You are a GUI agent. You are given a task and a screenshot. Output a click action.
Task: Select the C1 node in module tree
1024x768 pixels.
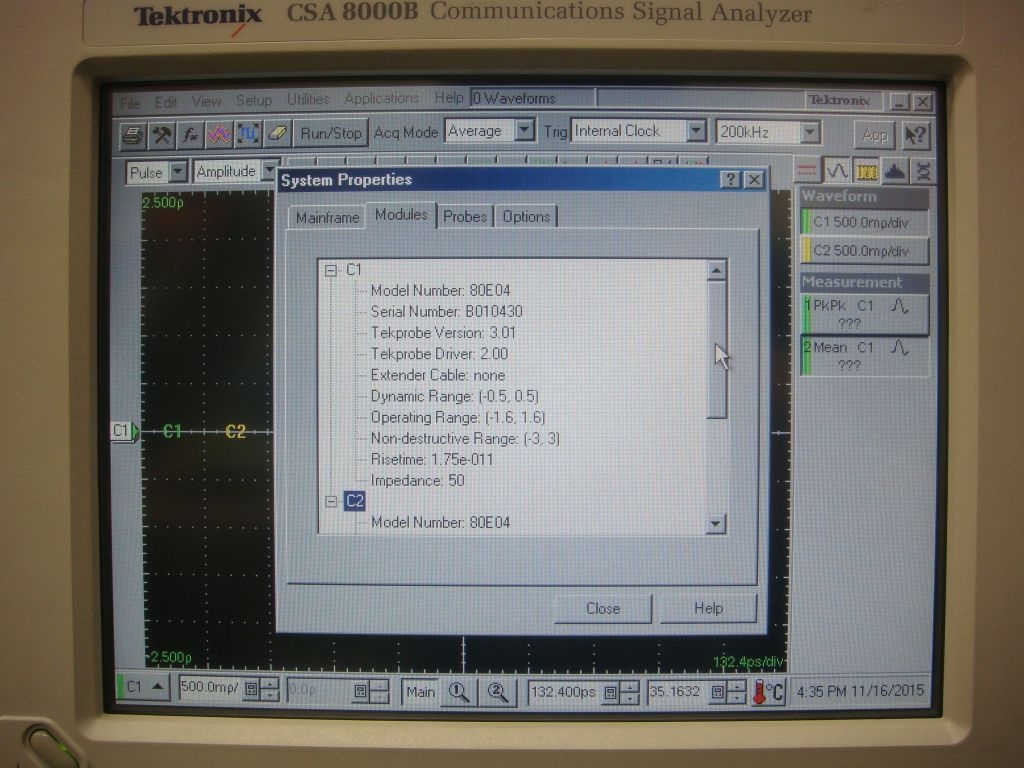point(354,270)
